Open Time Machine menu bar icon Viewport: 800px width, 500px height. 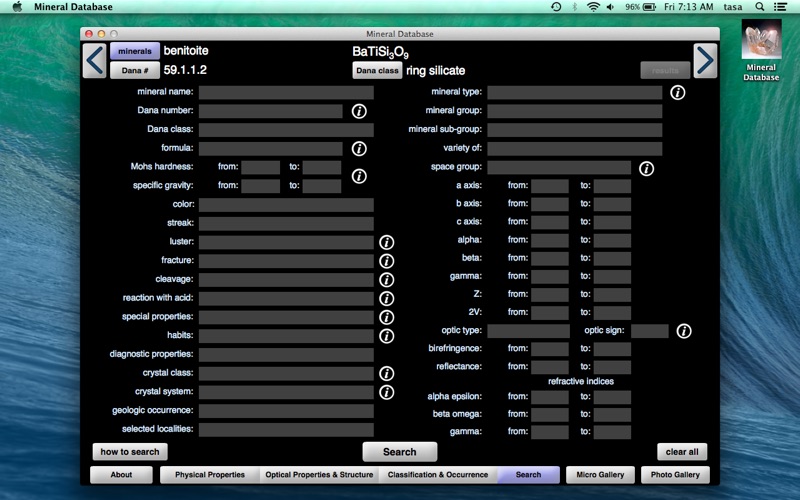pyautogui.click(x=556, y=7)
